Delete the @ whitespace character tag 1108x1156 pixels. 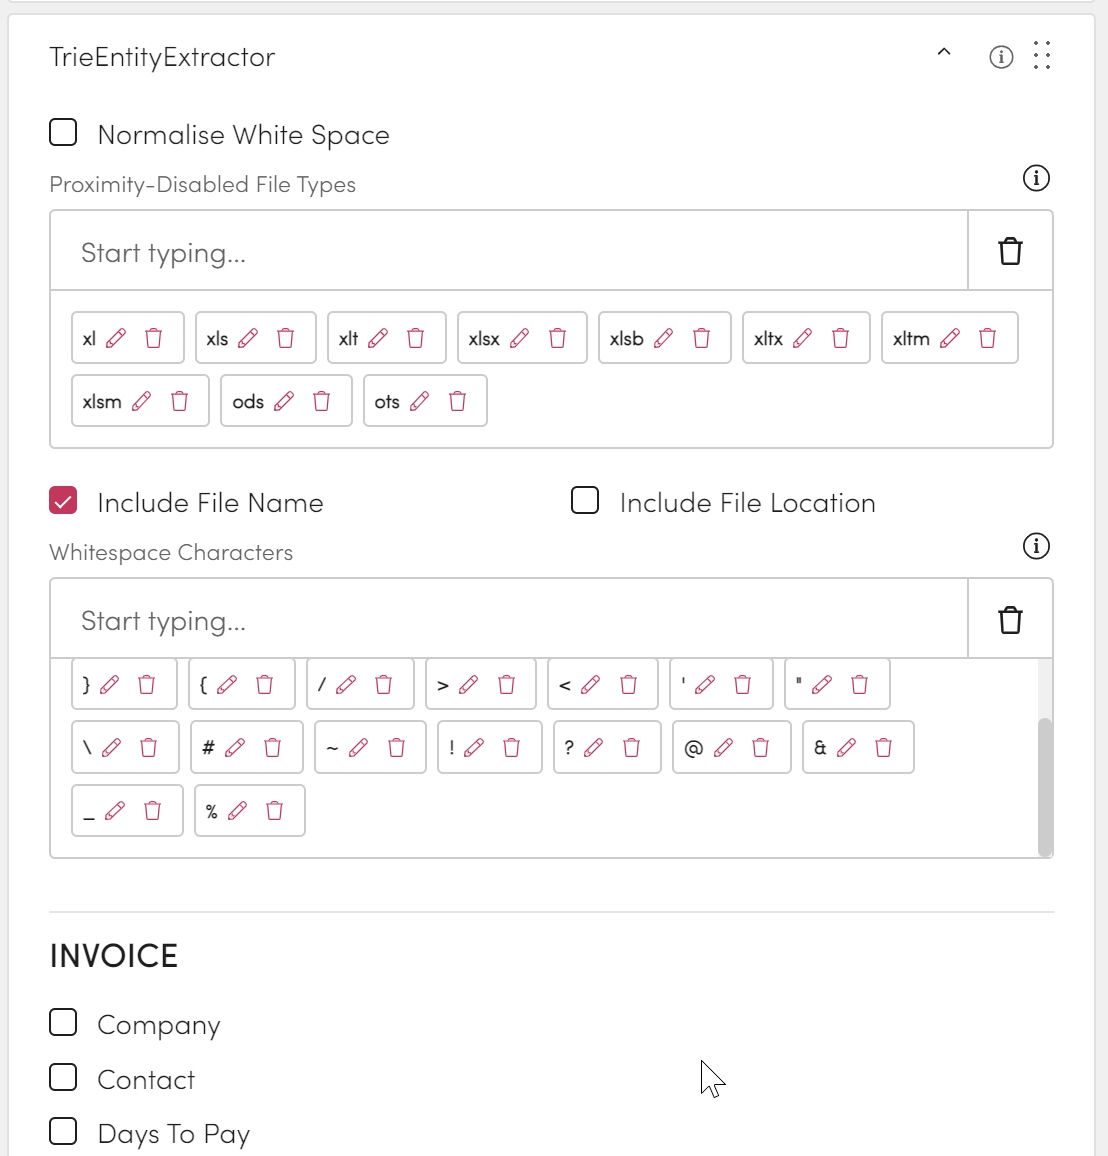(761, 747)
